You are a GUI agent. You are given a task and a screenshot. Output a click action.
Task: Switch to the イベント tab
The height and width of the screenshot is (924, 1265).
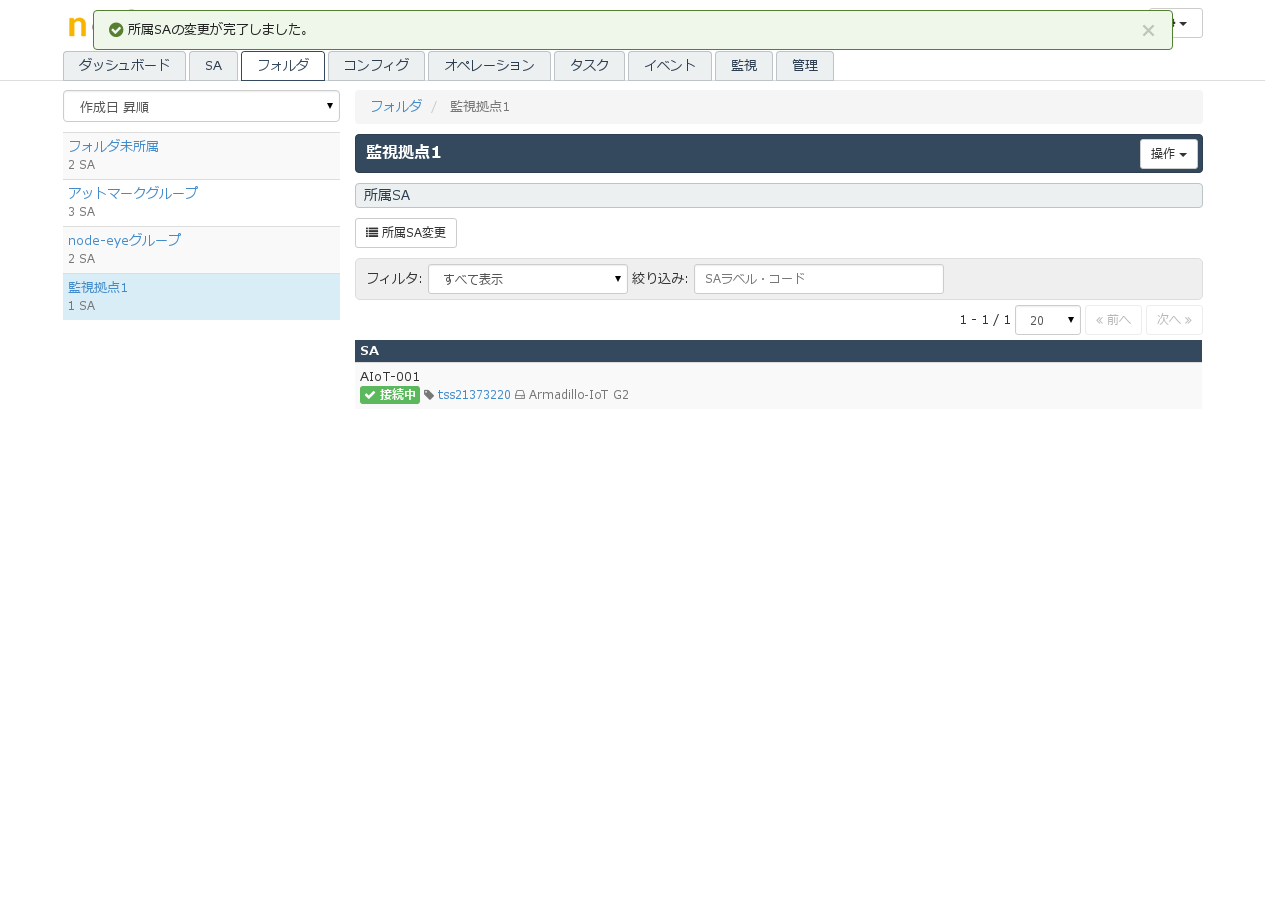(x=670, y=65)
